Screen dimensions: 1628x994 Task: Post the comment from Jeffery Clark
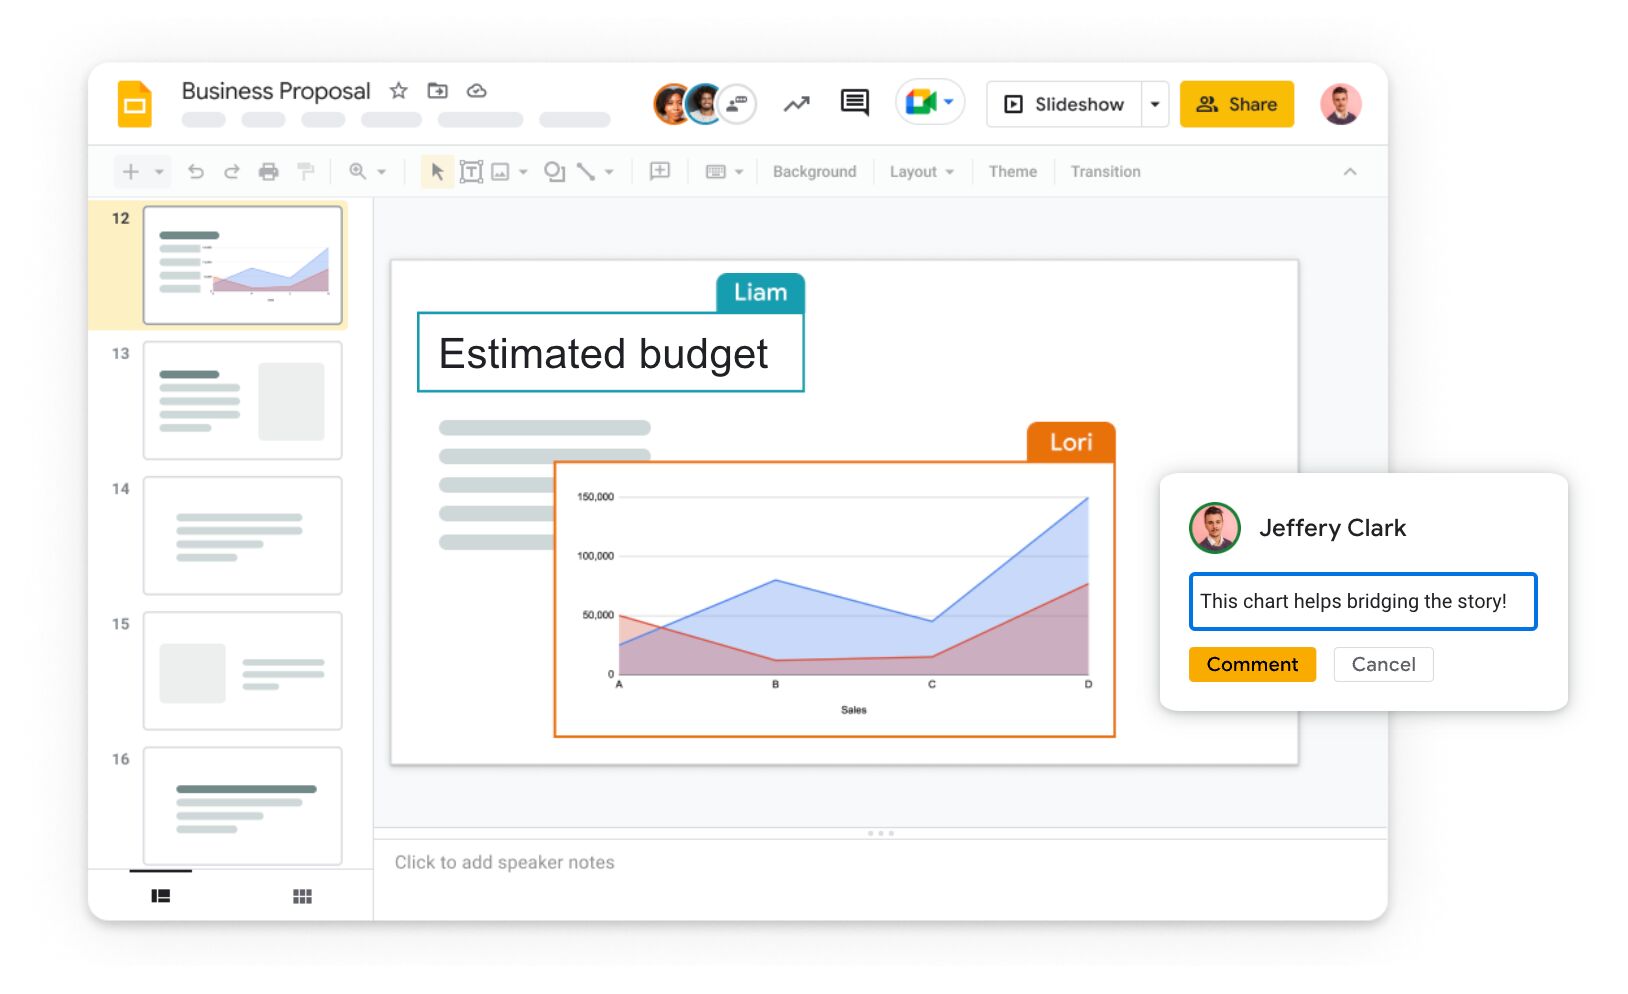1252,664
